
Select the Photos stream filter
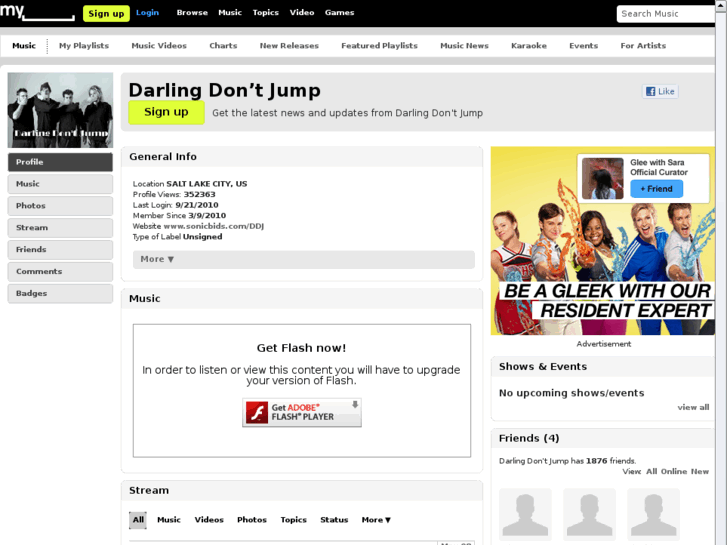(x=252, y=520)
